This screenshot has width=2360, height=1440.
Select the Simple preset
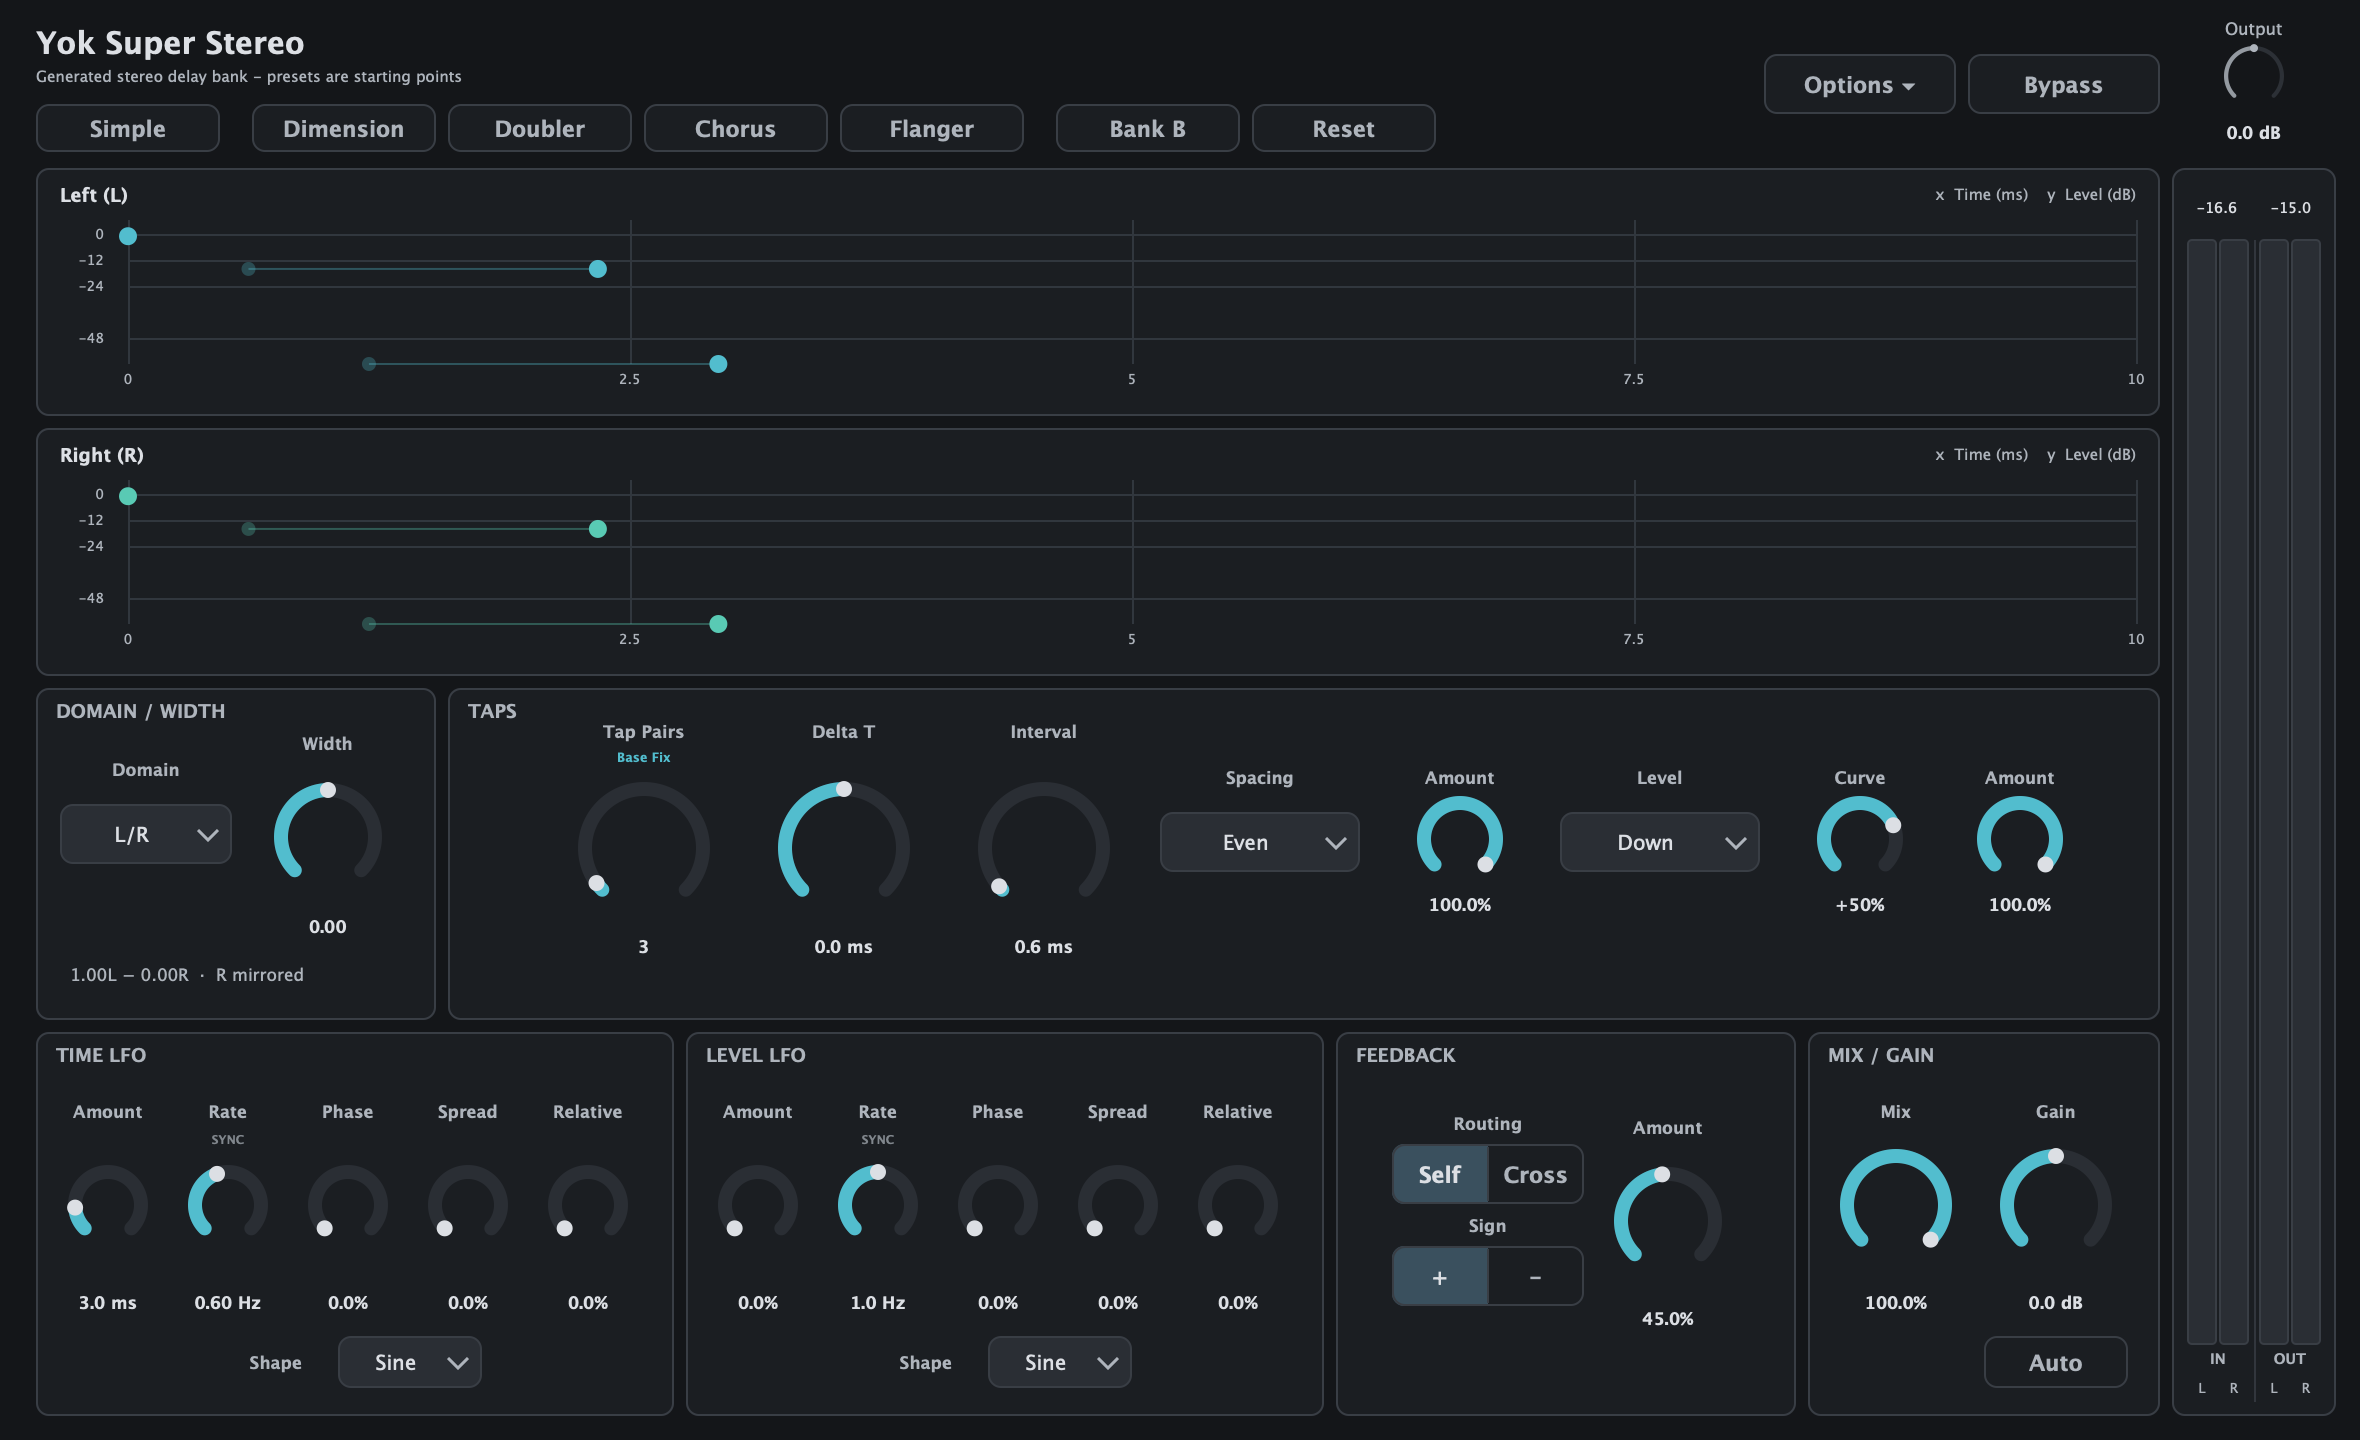[128, 129]
